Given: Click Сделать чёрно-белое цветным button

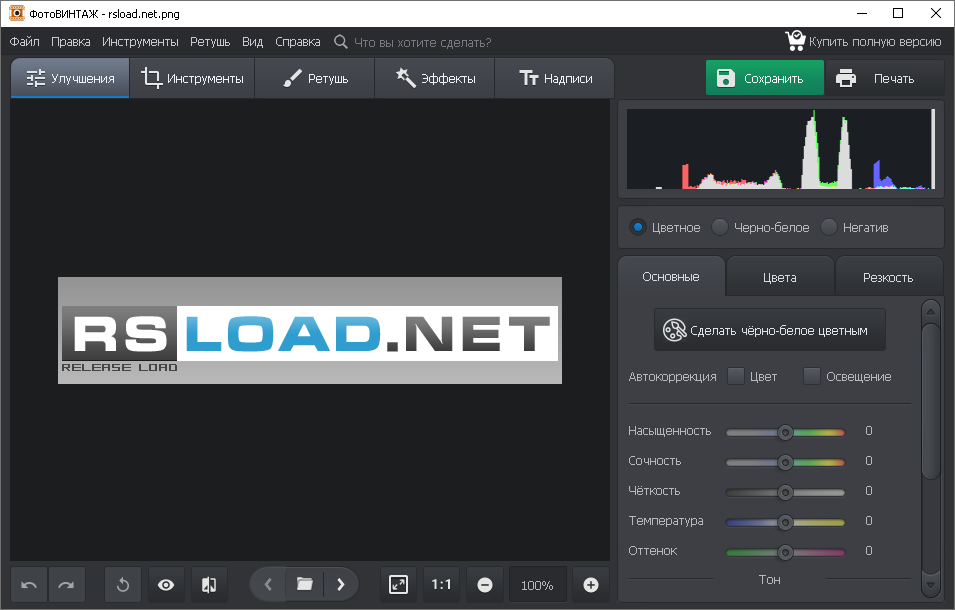Looking at the screenshot, I should [769, 330].
